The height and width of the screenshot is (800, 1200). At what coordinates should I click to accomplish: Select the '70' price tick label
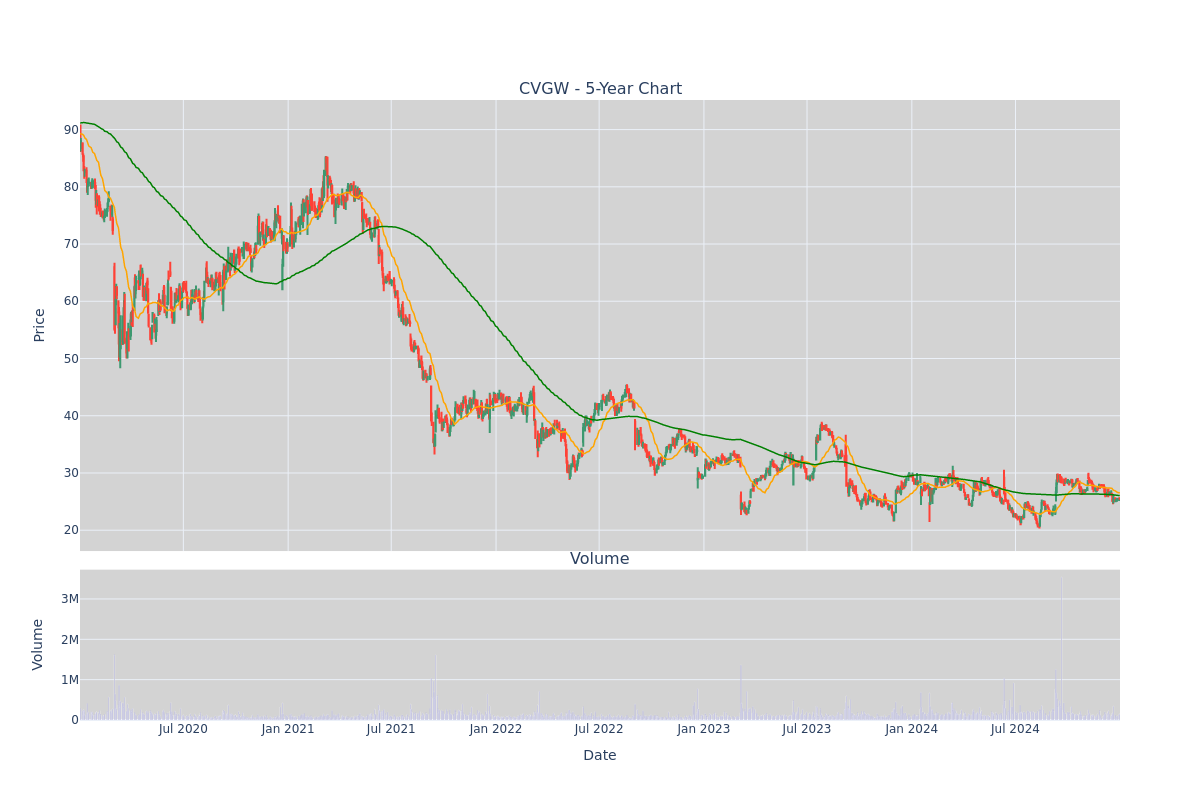[71, 244]
